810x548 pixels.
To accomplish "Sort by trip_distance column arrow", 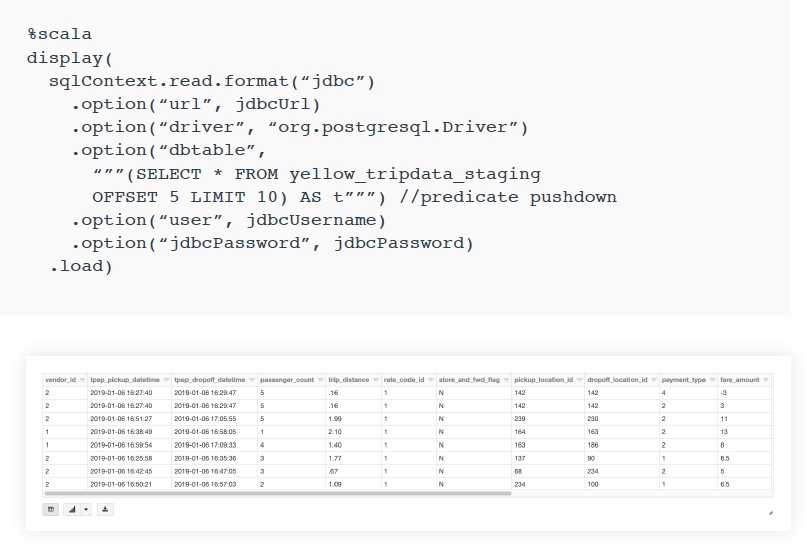I will point(375,381).
